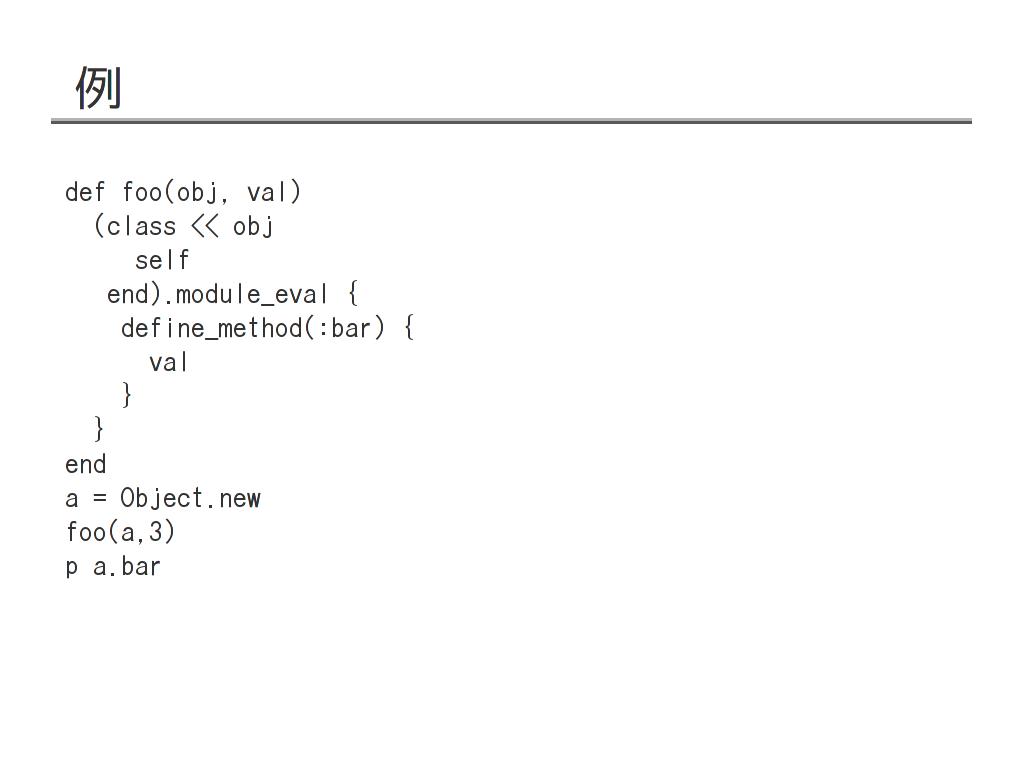Click the opening brace after module_eval
This screenshot has width=1024, height=768.
(x=353, y=294)
